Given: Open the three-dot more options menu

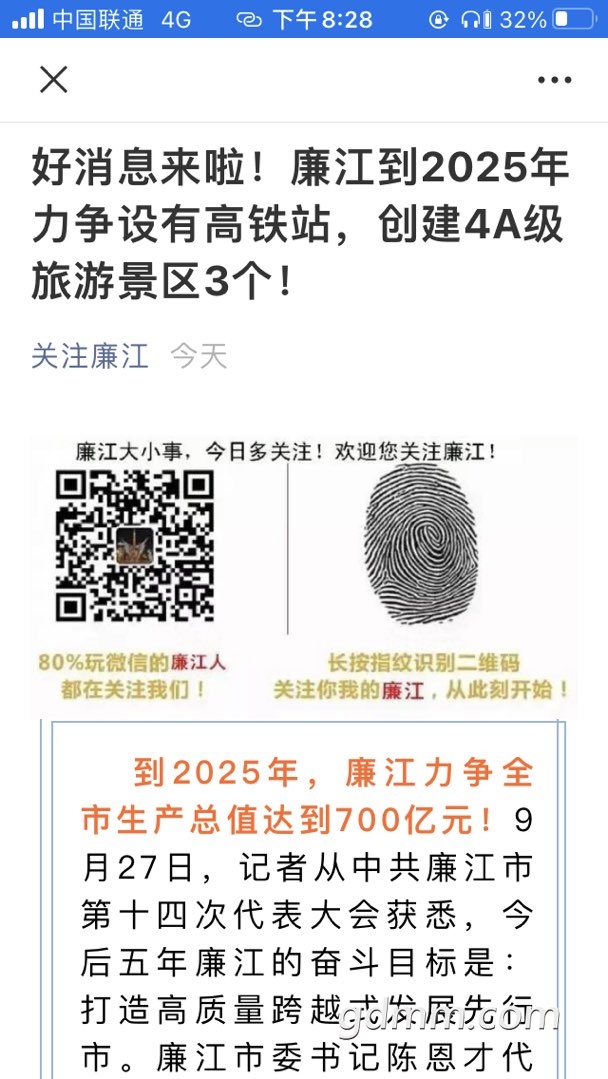Looking at the screenshot, I should [554, 80].
